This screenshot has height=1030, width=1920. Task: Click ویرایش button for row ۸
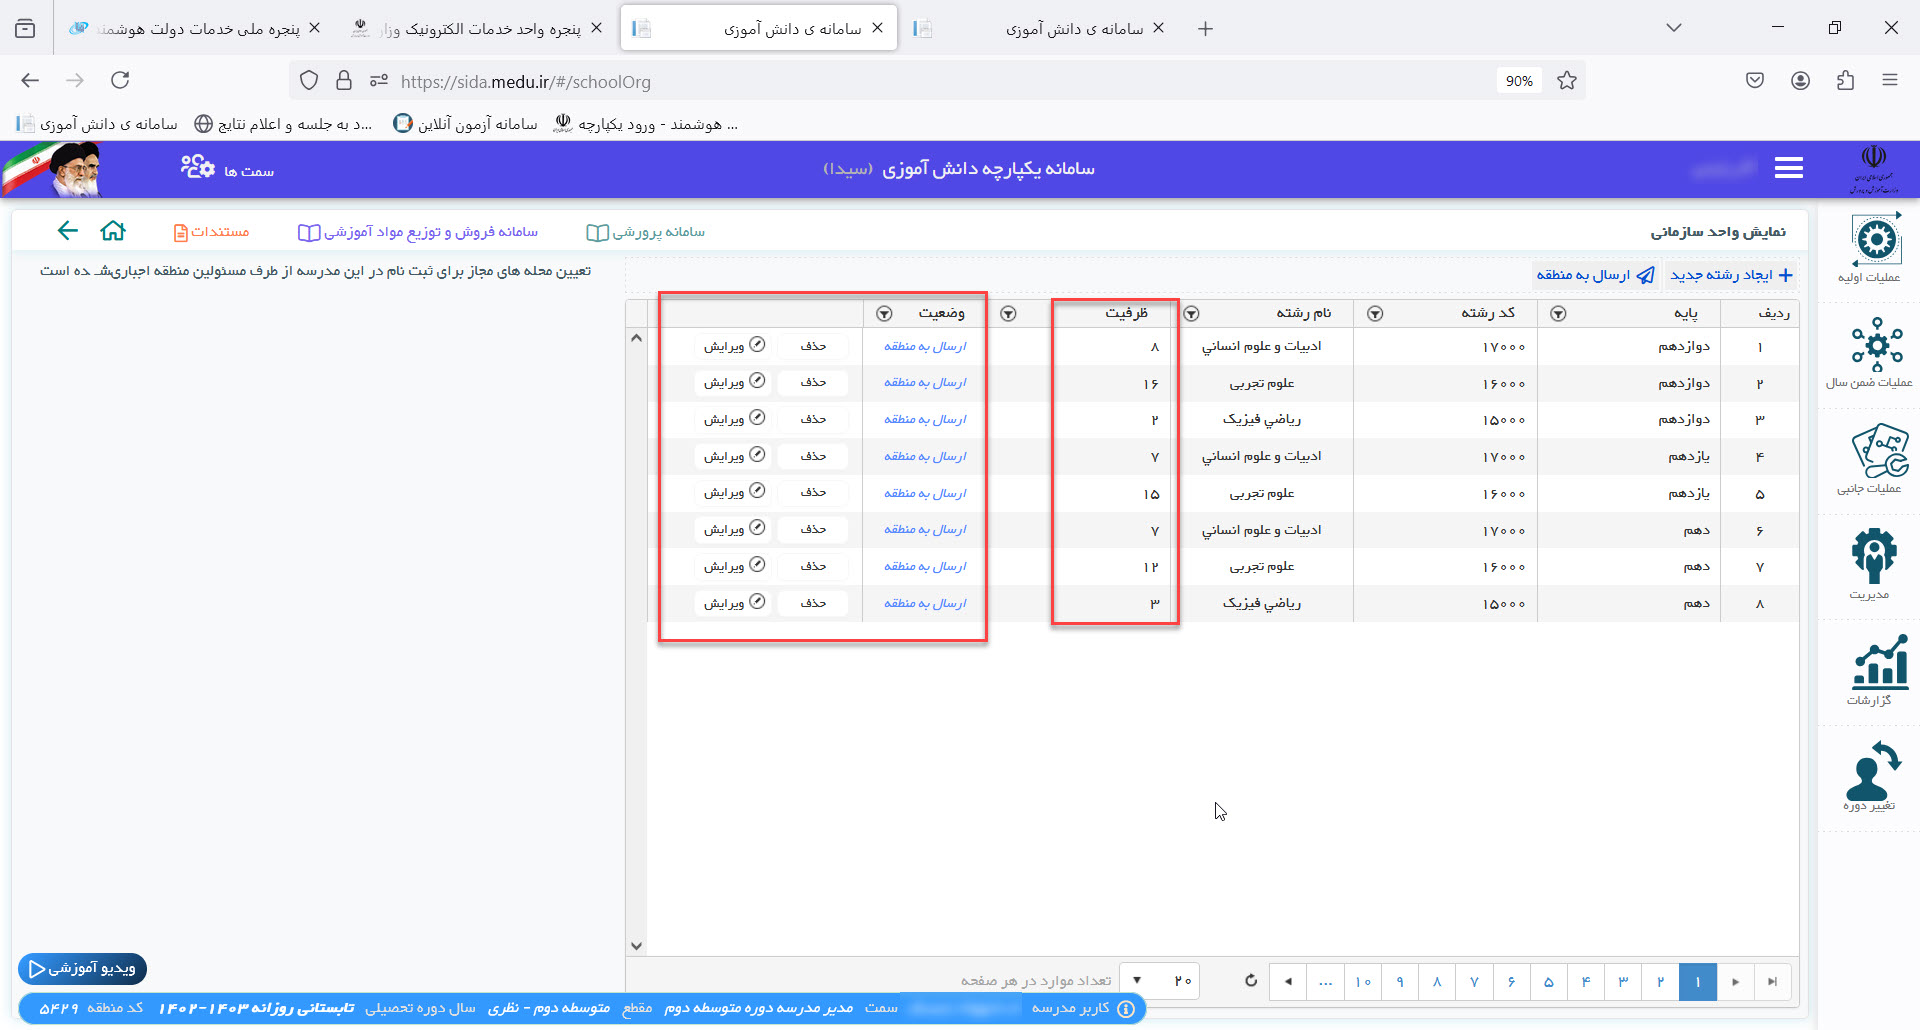click(733, 603)
